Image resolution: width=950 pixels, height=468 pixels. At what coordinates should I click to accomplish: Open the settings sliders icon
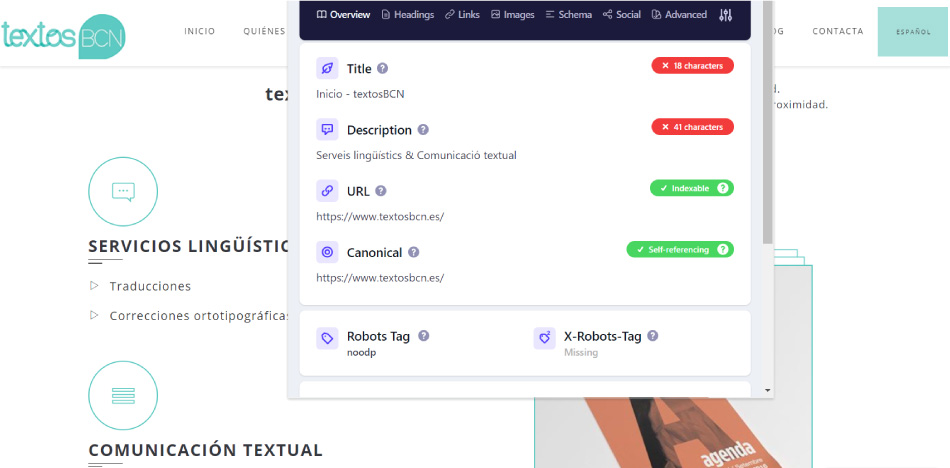[725, 15]
